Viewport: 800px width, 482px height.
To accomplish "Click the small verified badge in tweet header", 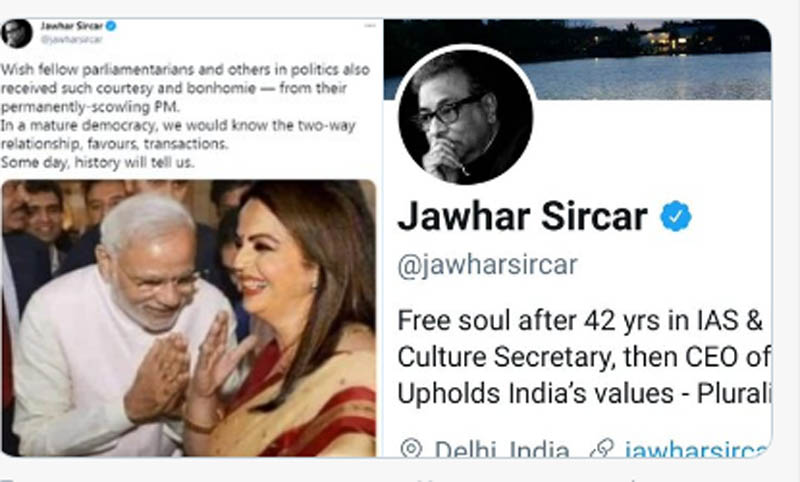I will click(x=111, y=26).
